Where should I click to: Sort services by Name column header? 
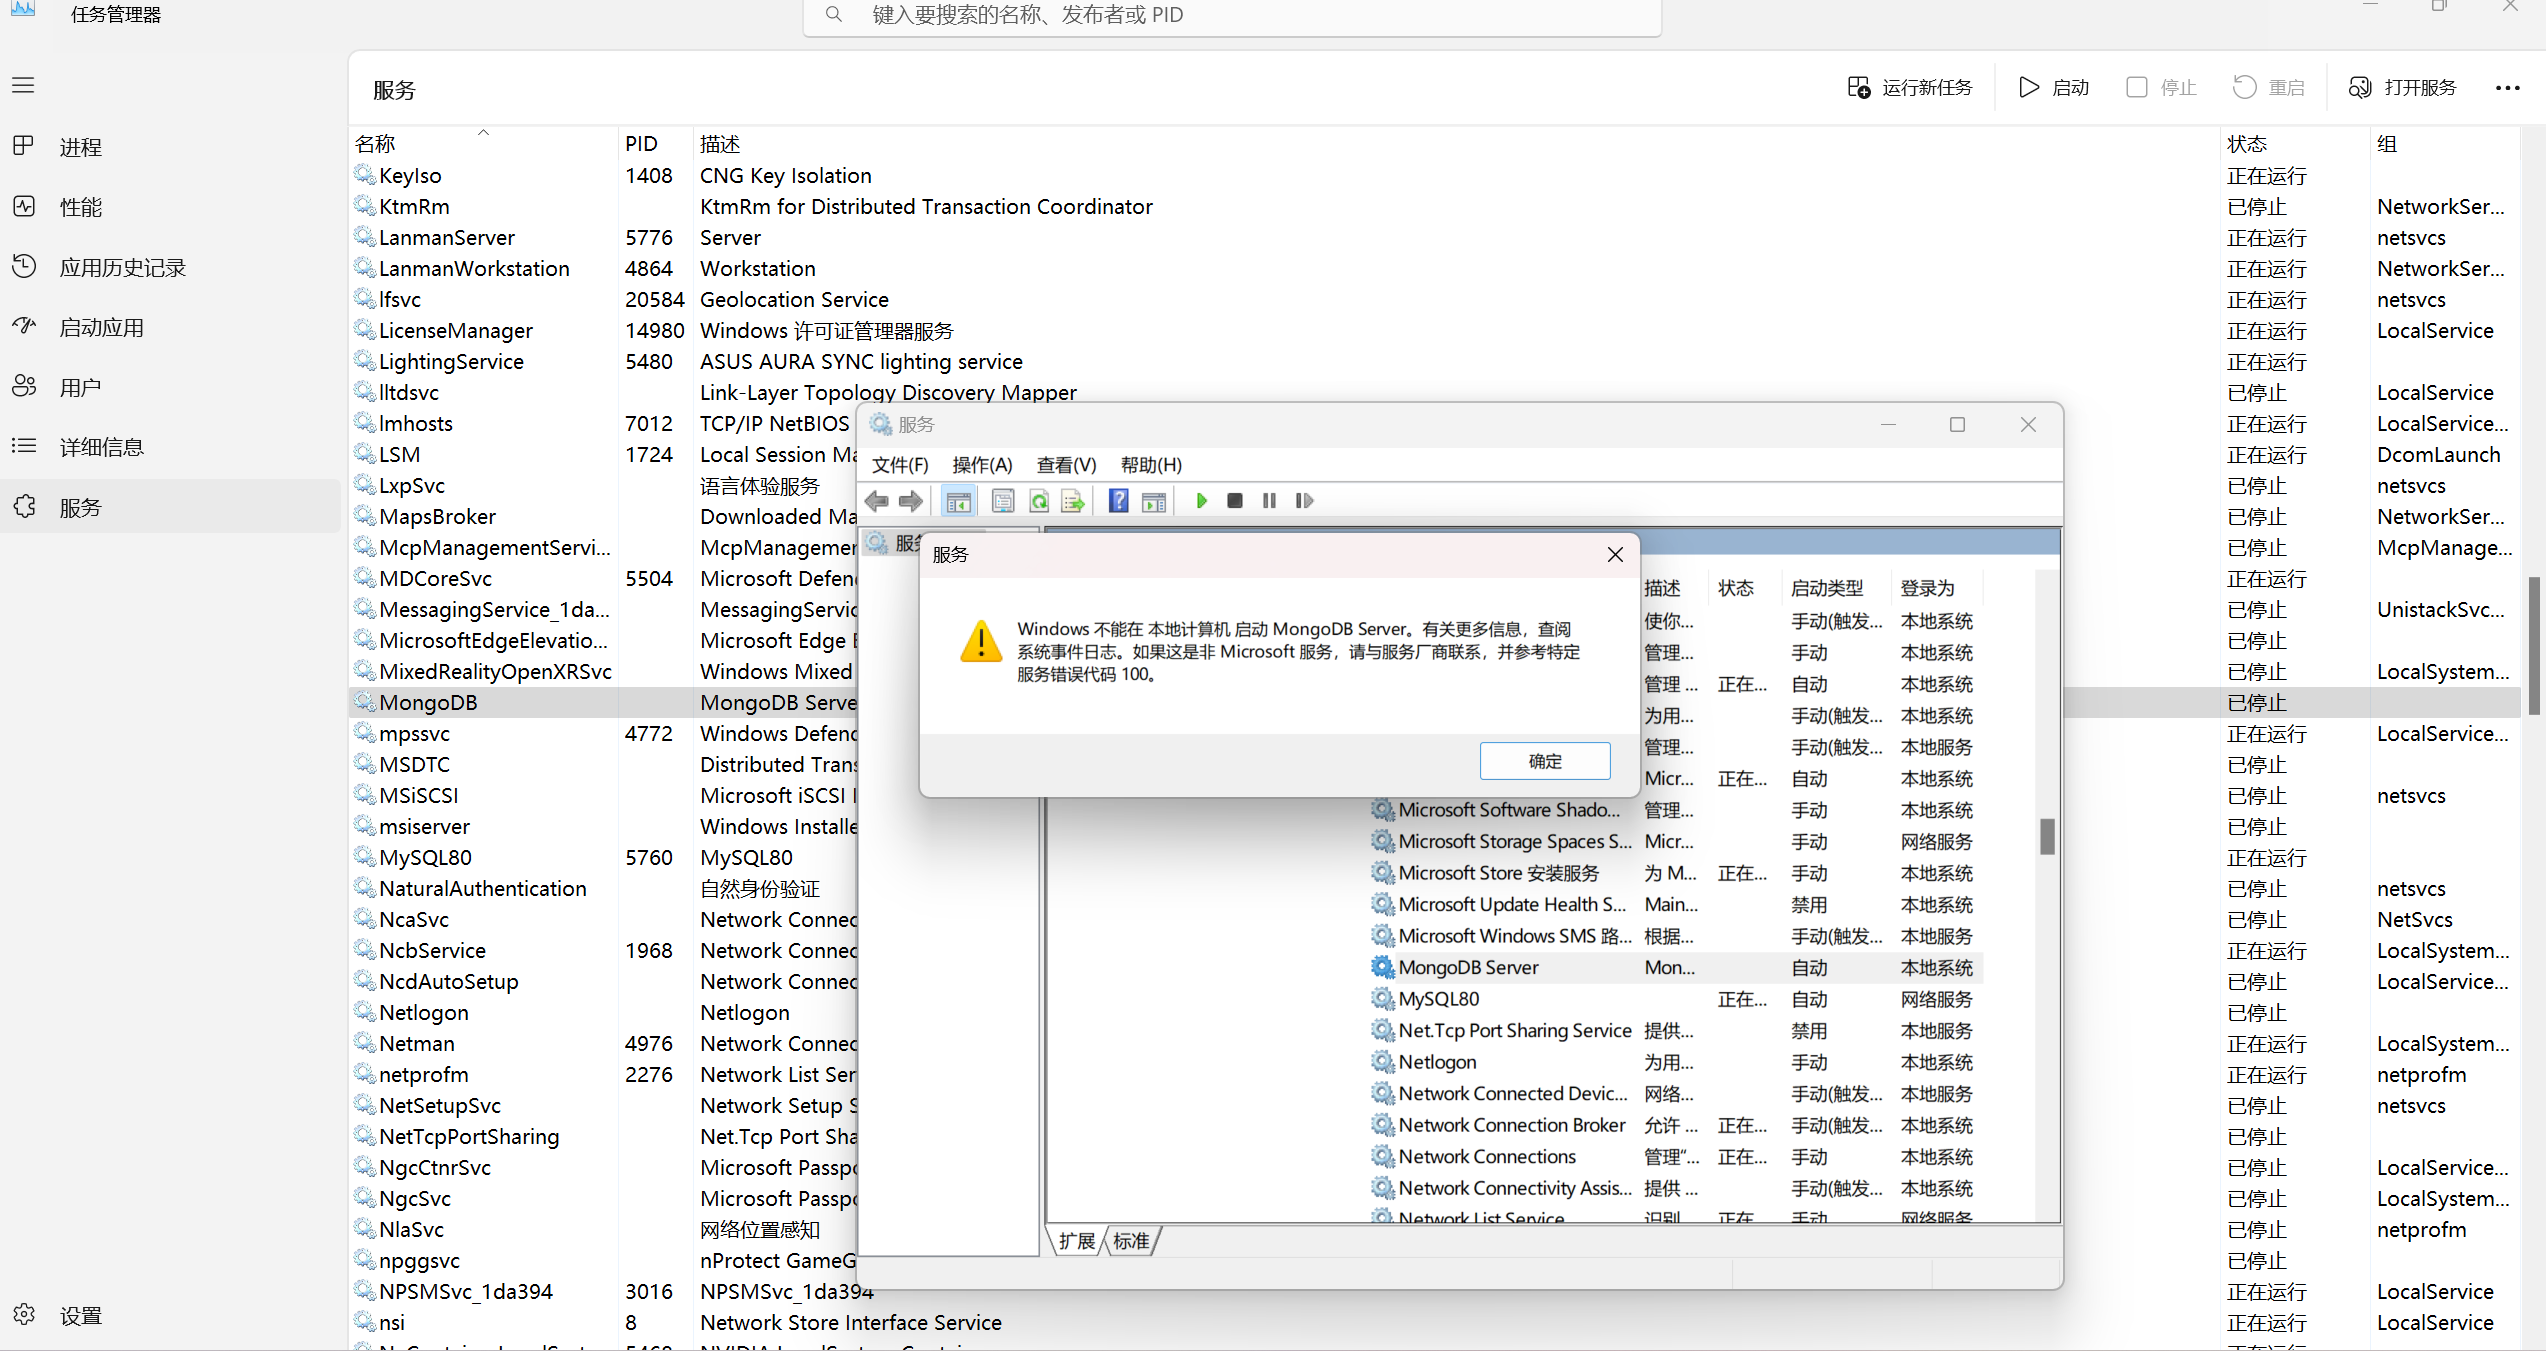[376, 144]
